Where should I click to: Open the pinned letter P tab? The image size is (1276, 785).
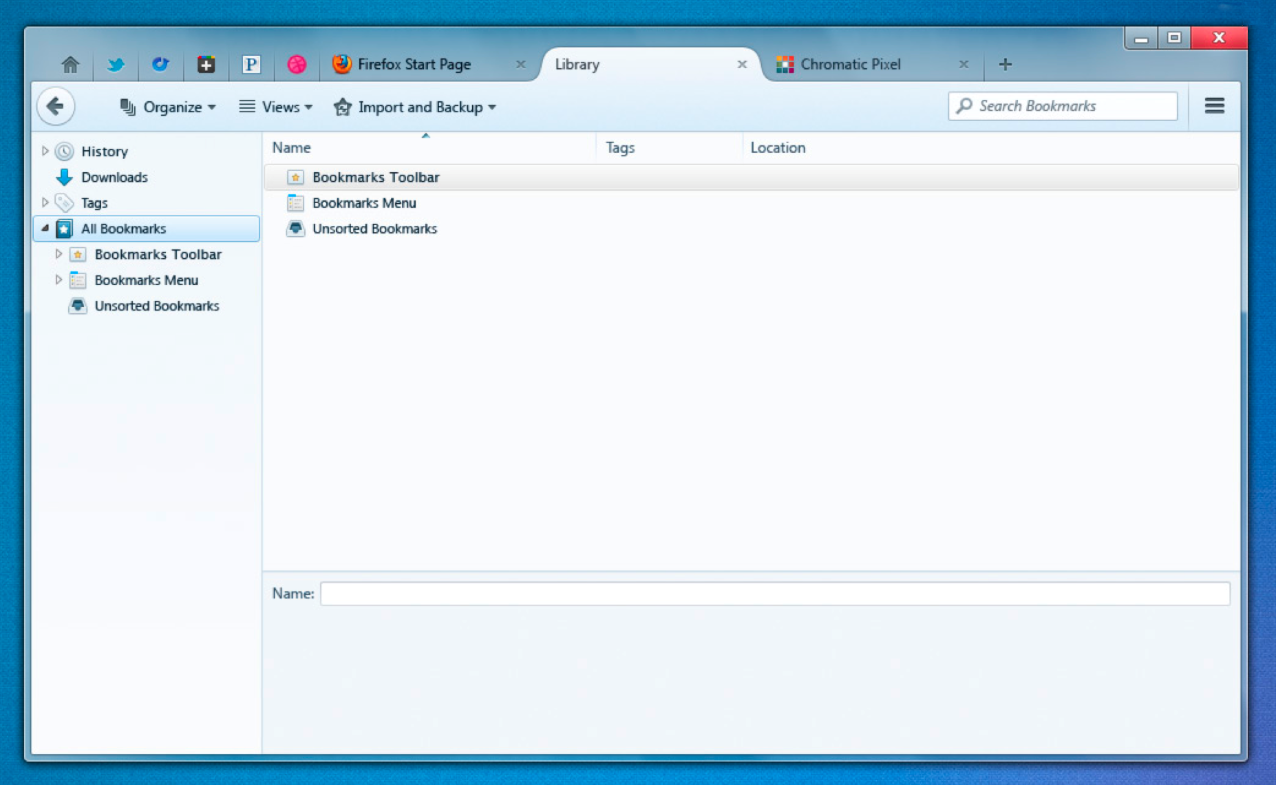tap(251, 64)
